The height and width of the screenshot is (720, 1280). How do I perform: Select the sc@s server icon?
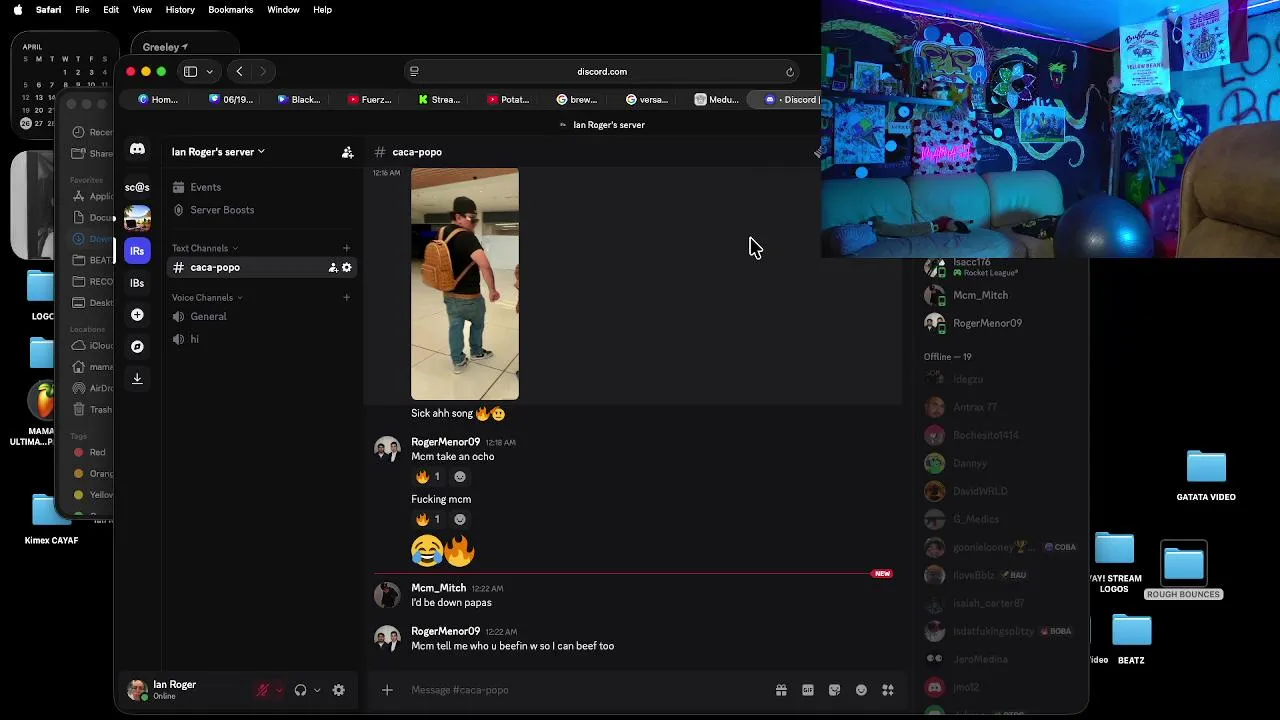tap(137, 187)
